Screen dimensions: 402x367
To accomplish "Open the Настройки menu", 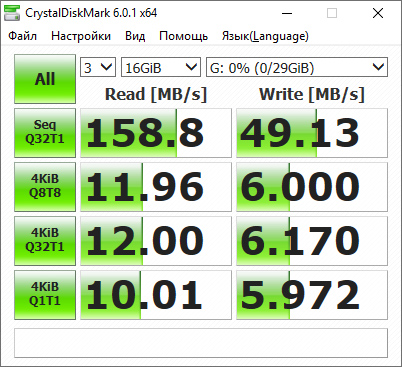I will (81, 36).
